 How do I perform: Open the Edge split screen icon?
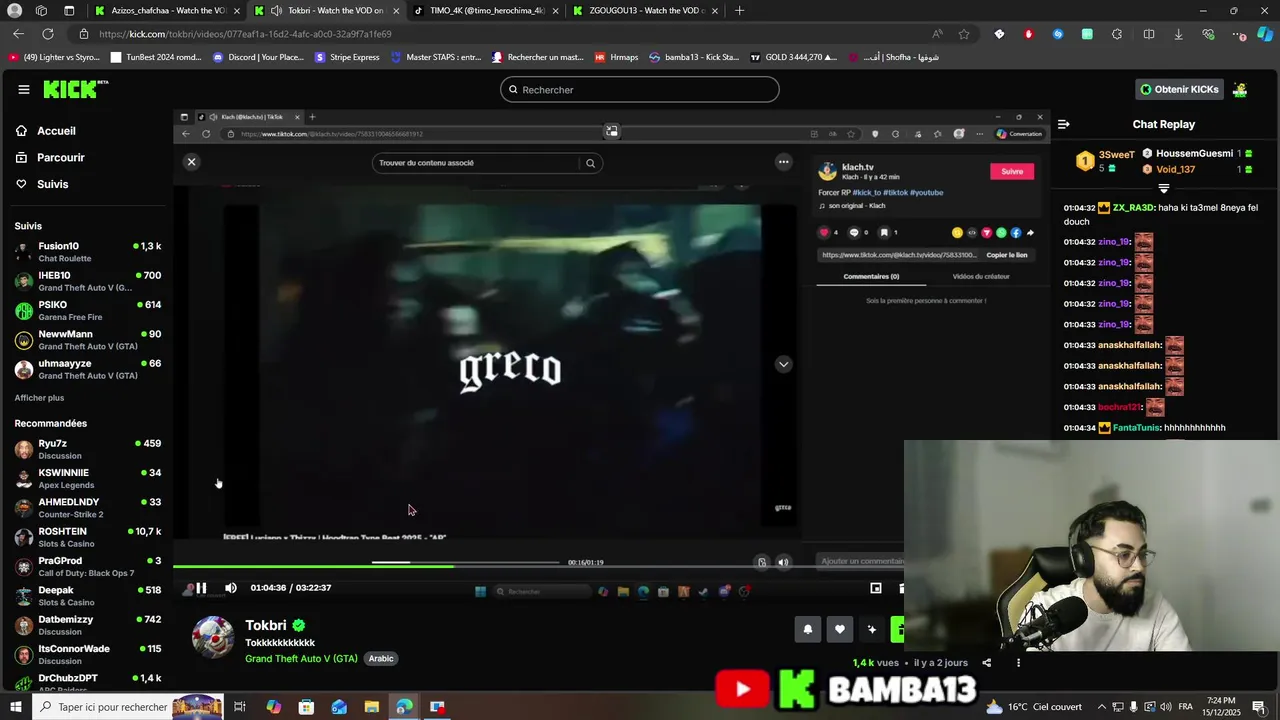[1149, 34]
